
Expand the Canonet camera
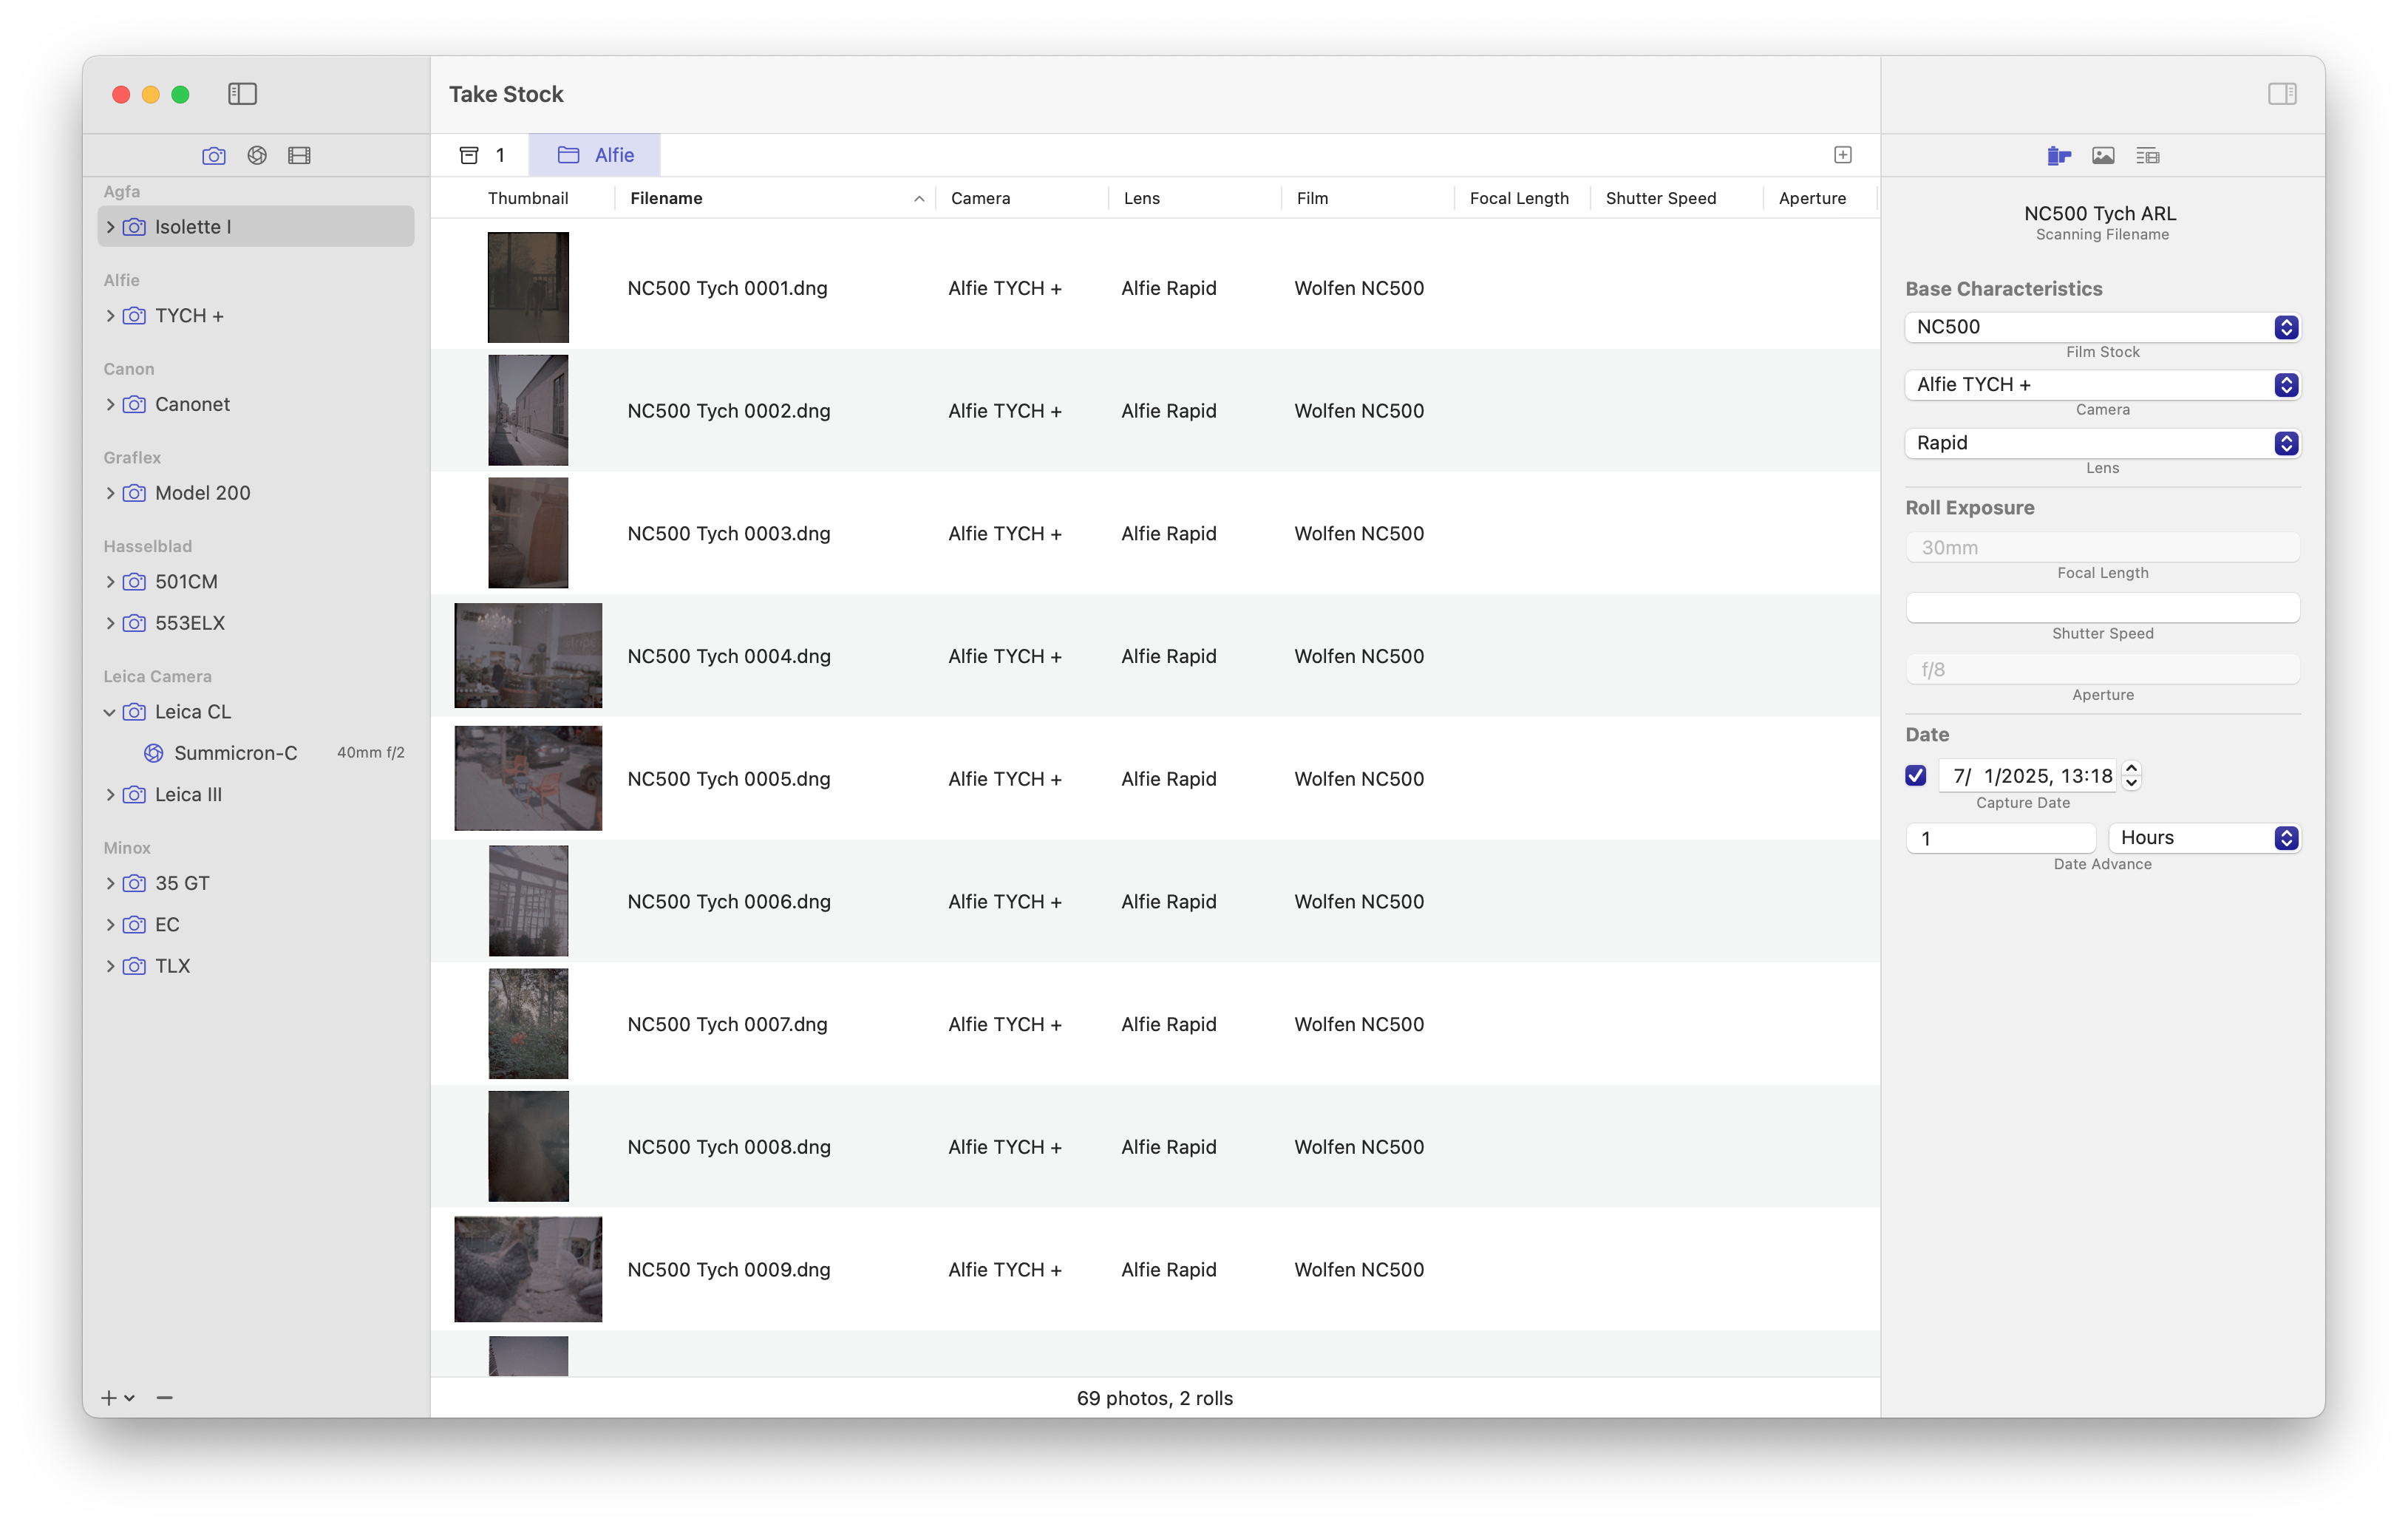(x=110, y=404)
